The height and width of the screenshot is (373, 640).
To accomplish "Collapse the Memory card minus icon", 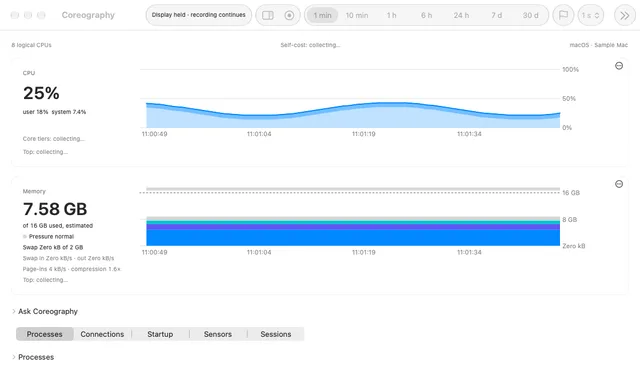I will [619, 184].
